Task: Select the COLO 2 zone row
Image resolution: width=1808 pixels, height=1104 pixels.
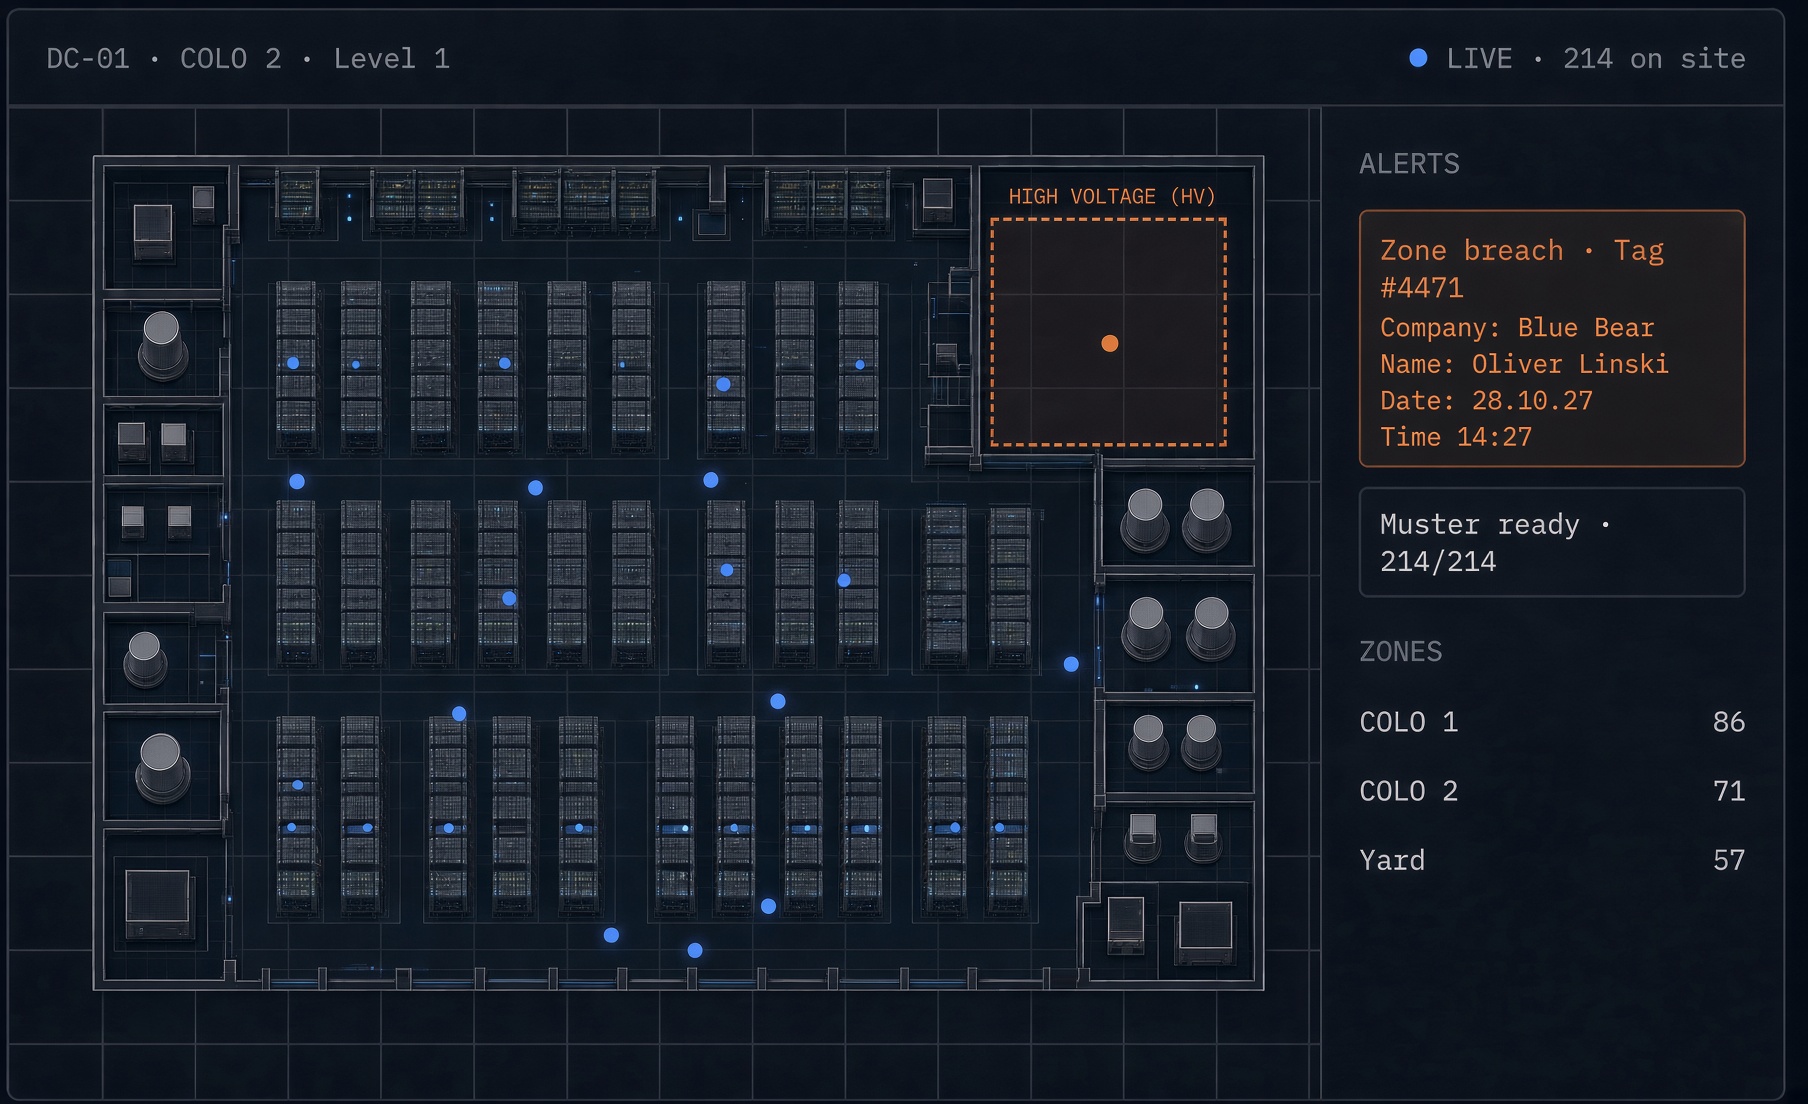Action: [x=1552, y=791]
